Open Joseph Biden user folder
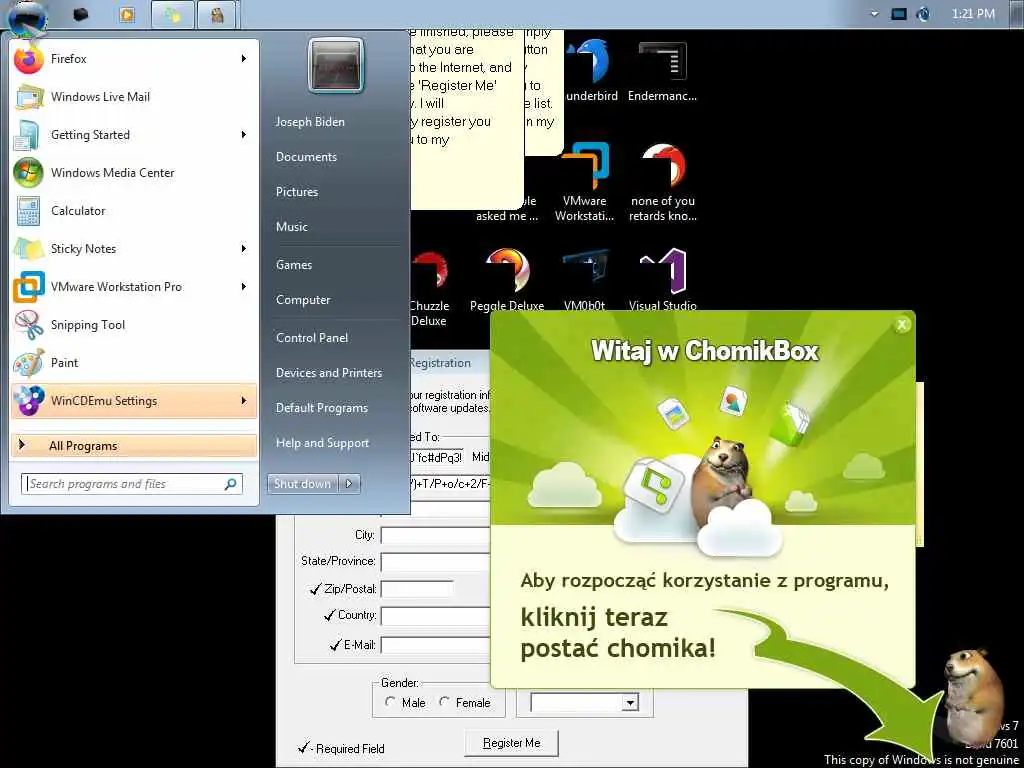The height and width of the screenshot is (768, 1024). 310,121
